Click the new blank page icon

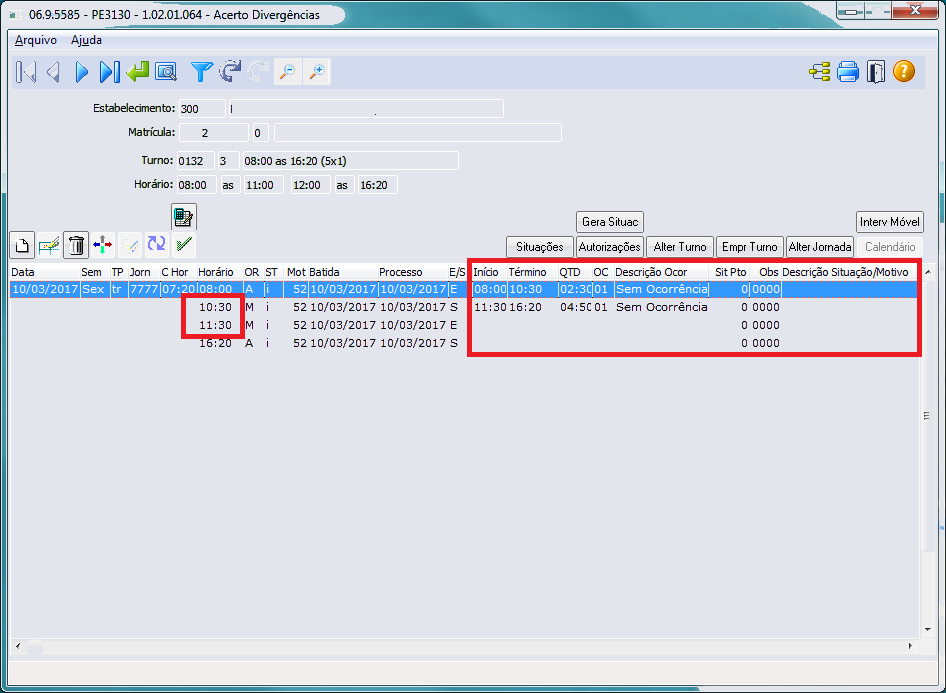22,245
